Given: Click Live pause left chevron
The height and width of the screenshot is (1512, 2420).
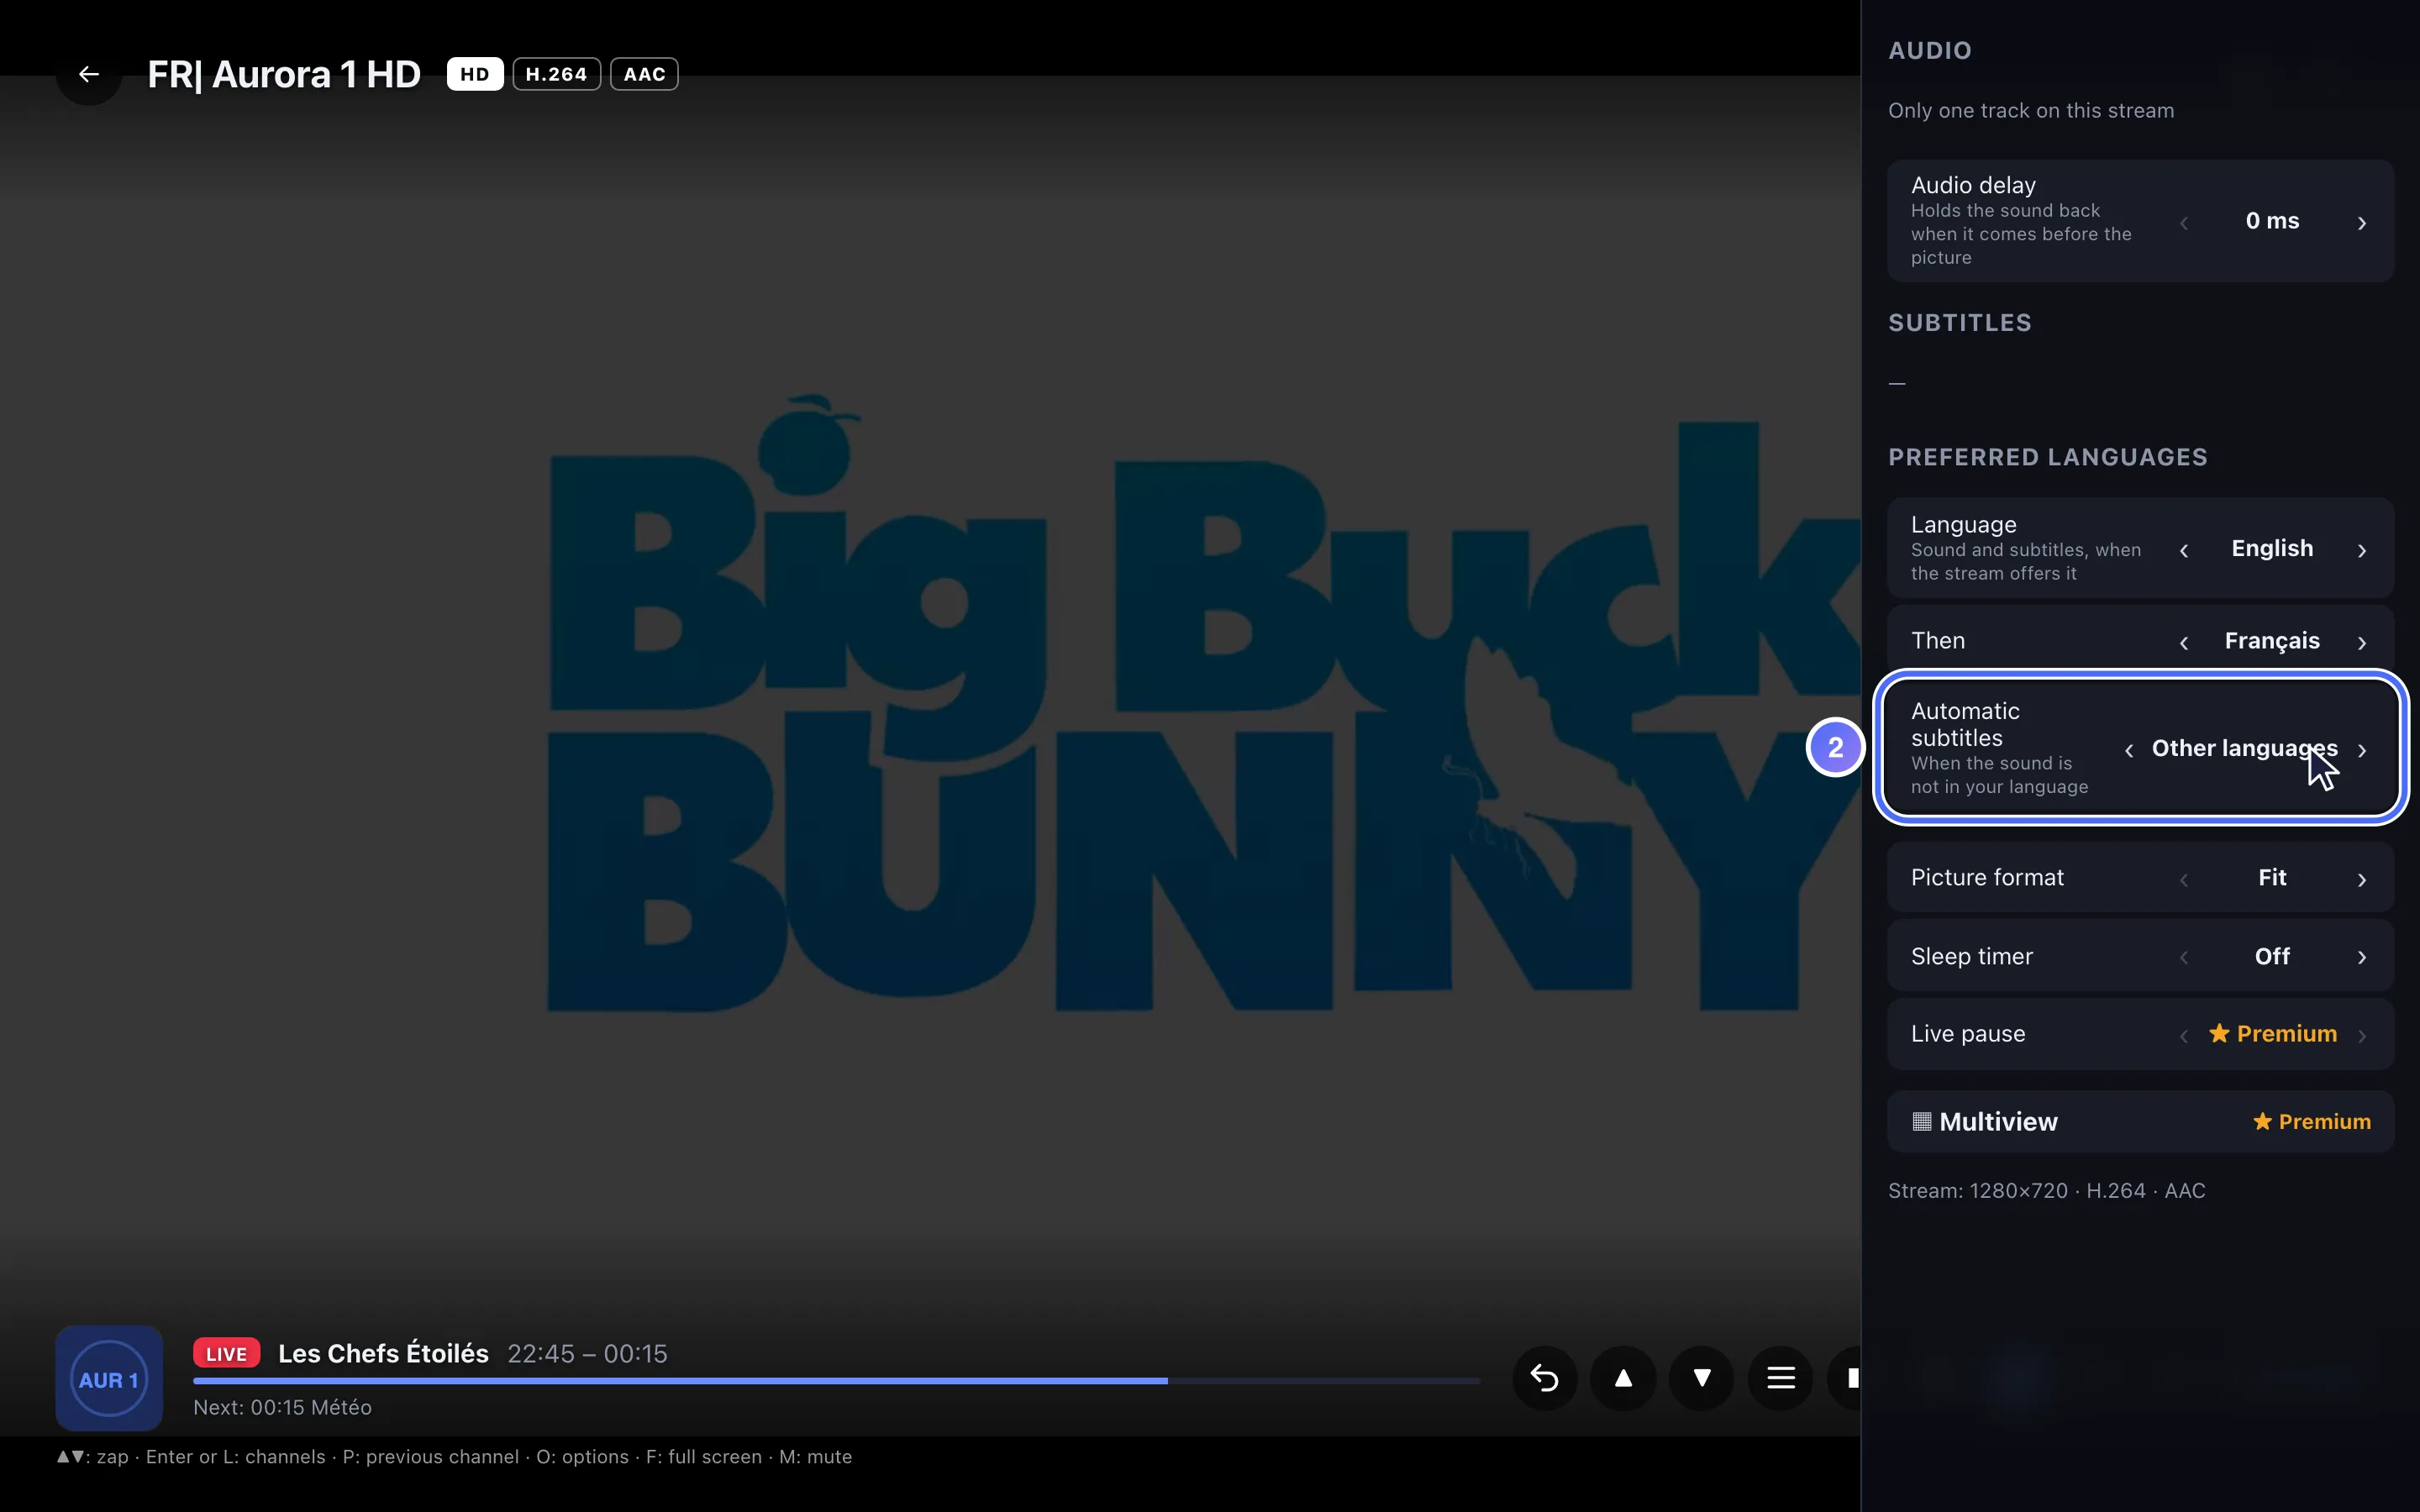Looking at the screenshot, I should click(2184, 1034).
